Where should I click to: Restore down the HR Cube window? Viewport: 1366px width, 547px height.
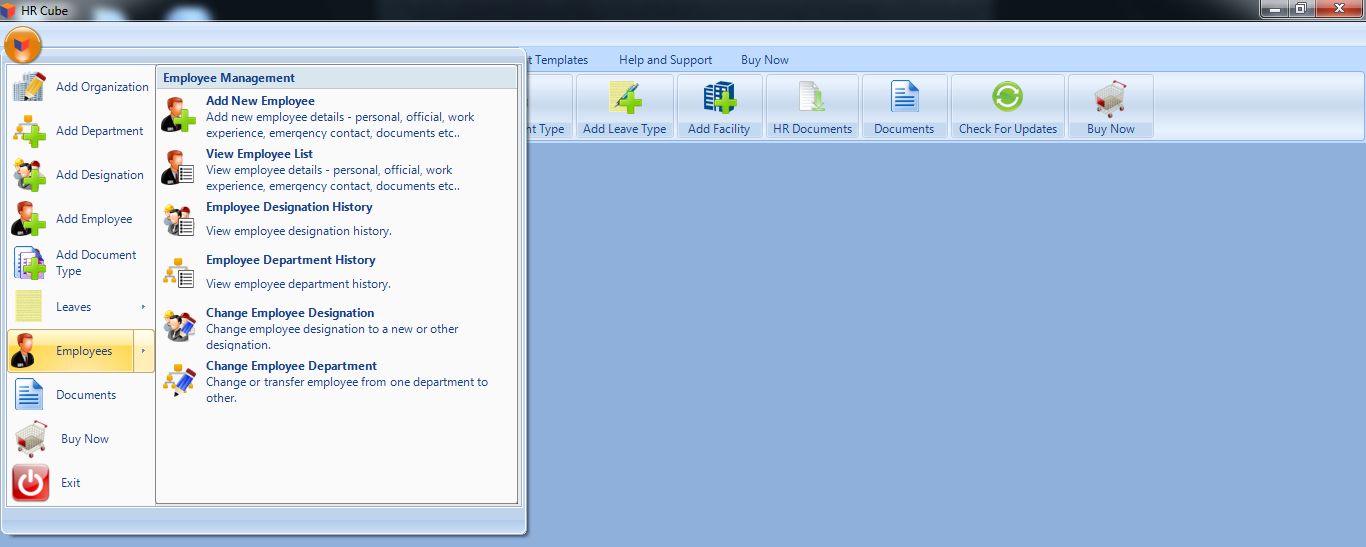click(x=1301, y=9)
